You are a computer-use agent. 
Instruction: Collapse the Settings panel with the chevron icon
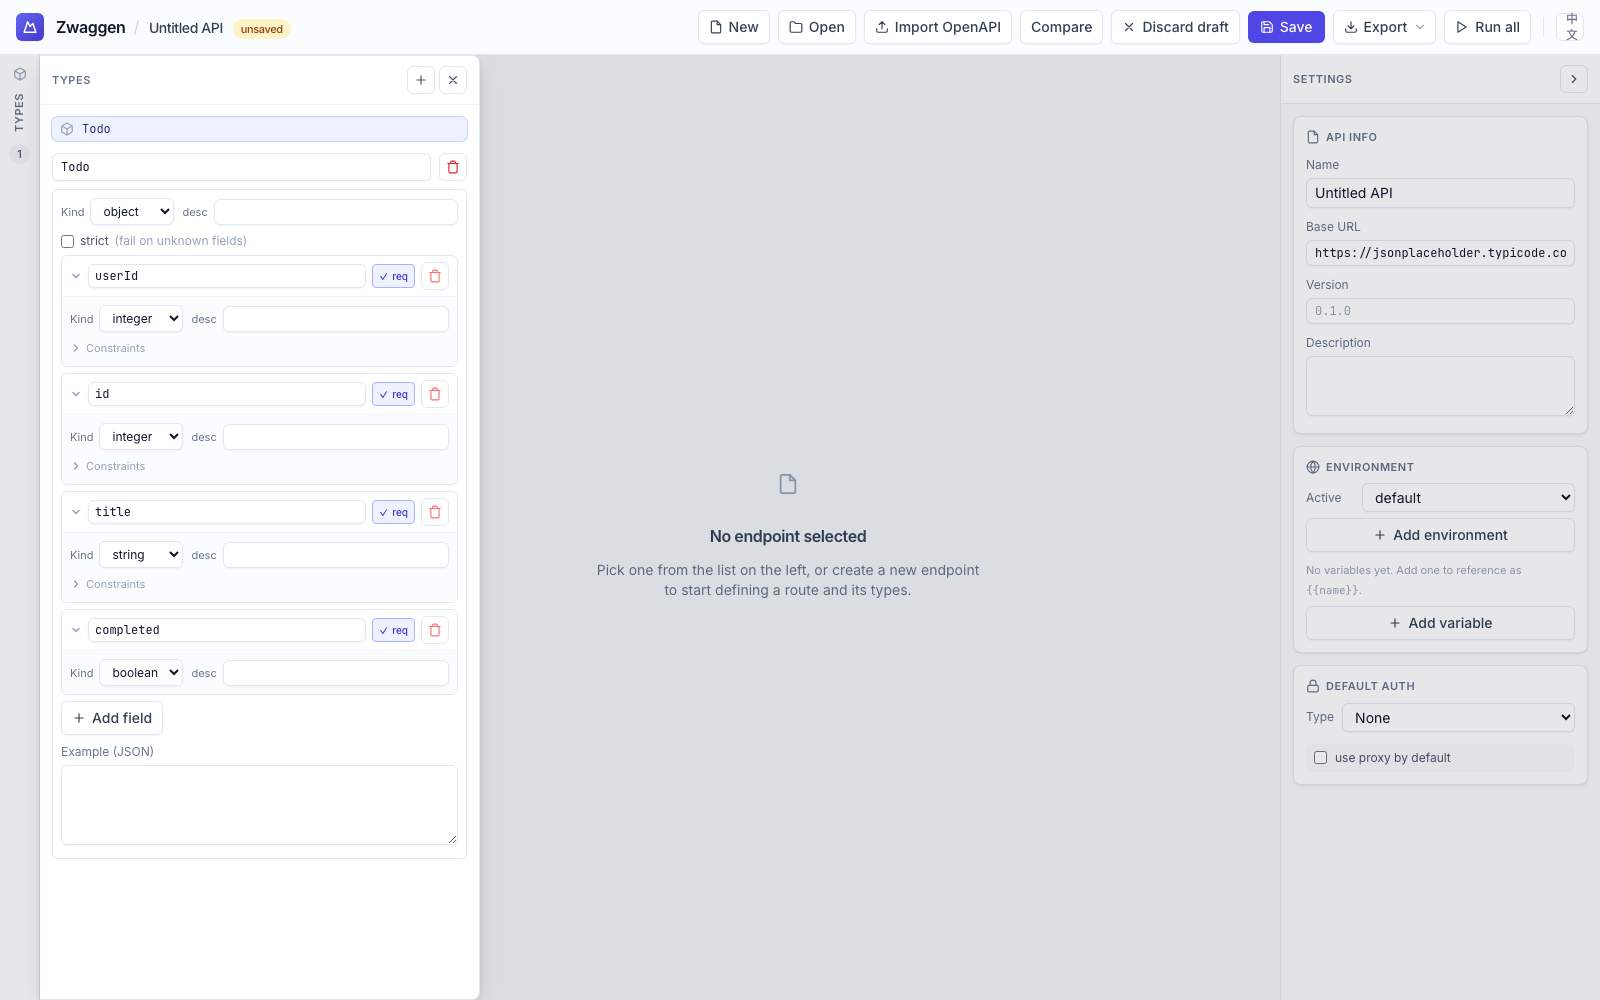[1574, 78]
